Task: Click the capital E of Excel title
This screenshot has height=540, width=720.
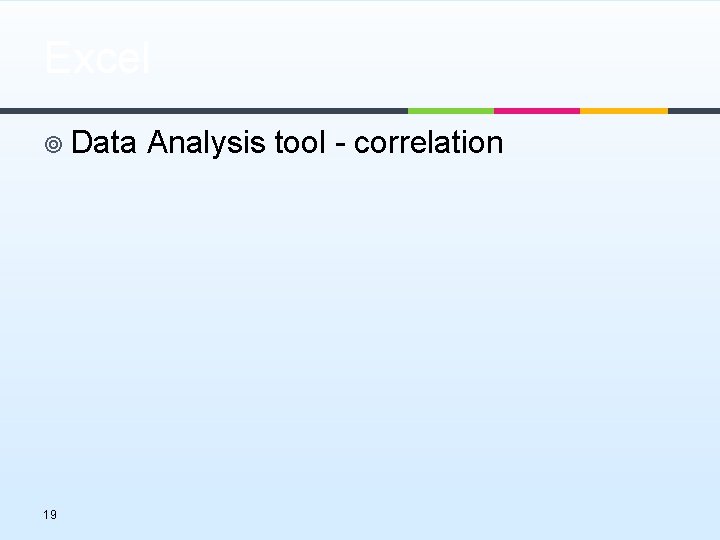Action: click(57, 59)
